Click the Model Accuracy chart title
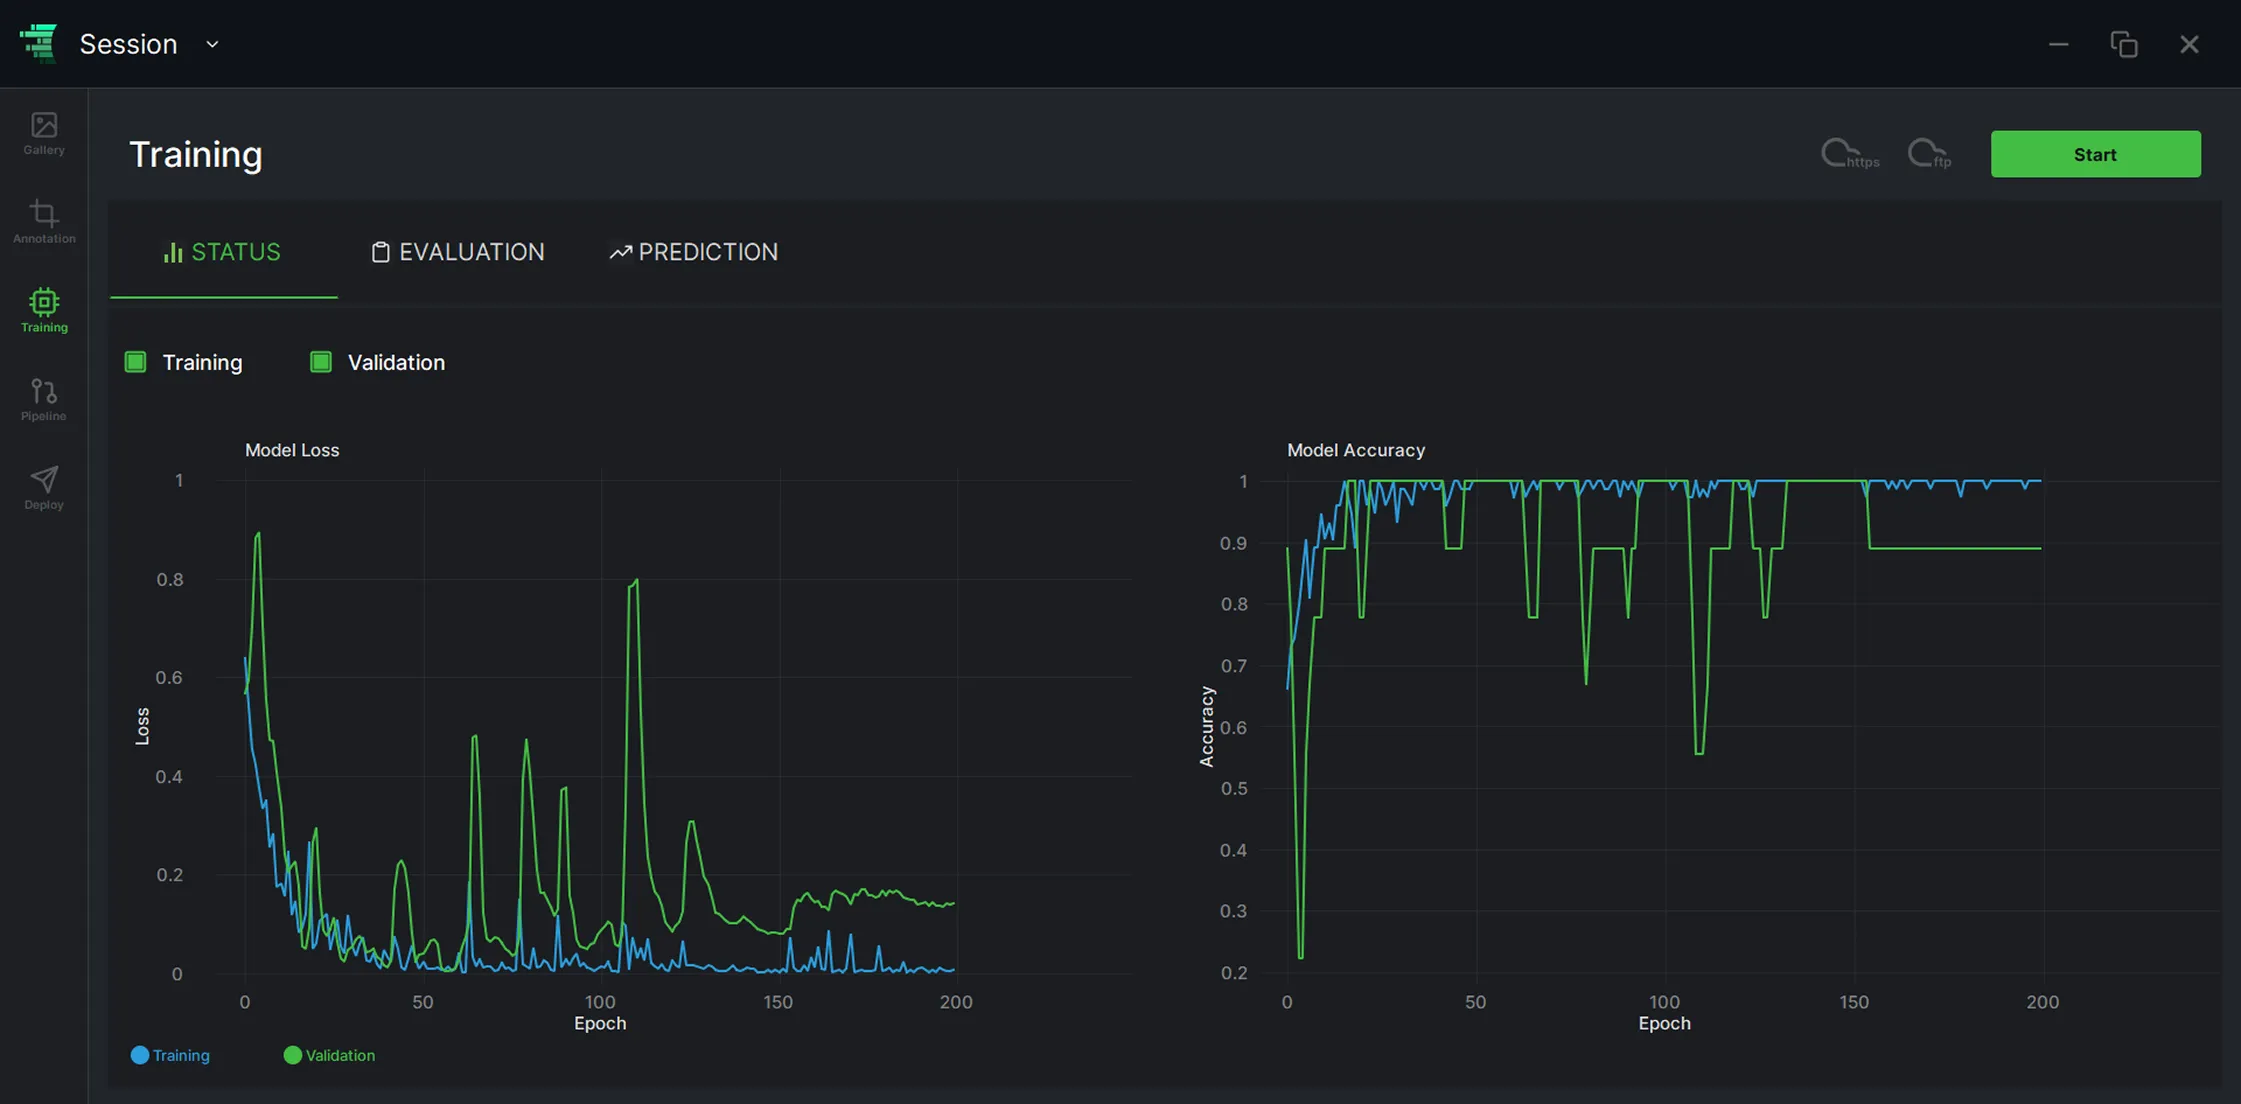 click(x=1355, y=450)
